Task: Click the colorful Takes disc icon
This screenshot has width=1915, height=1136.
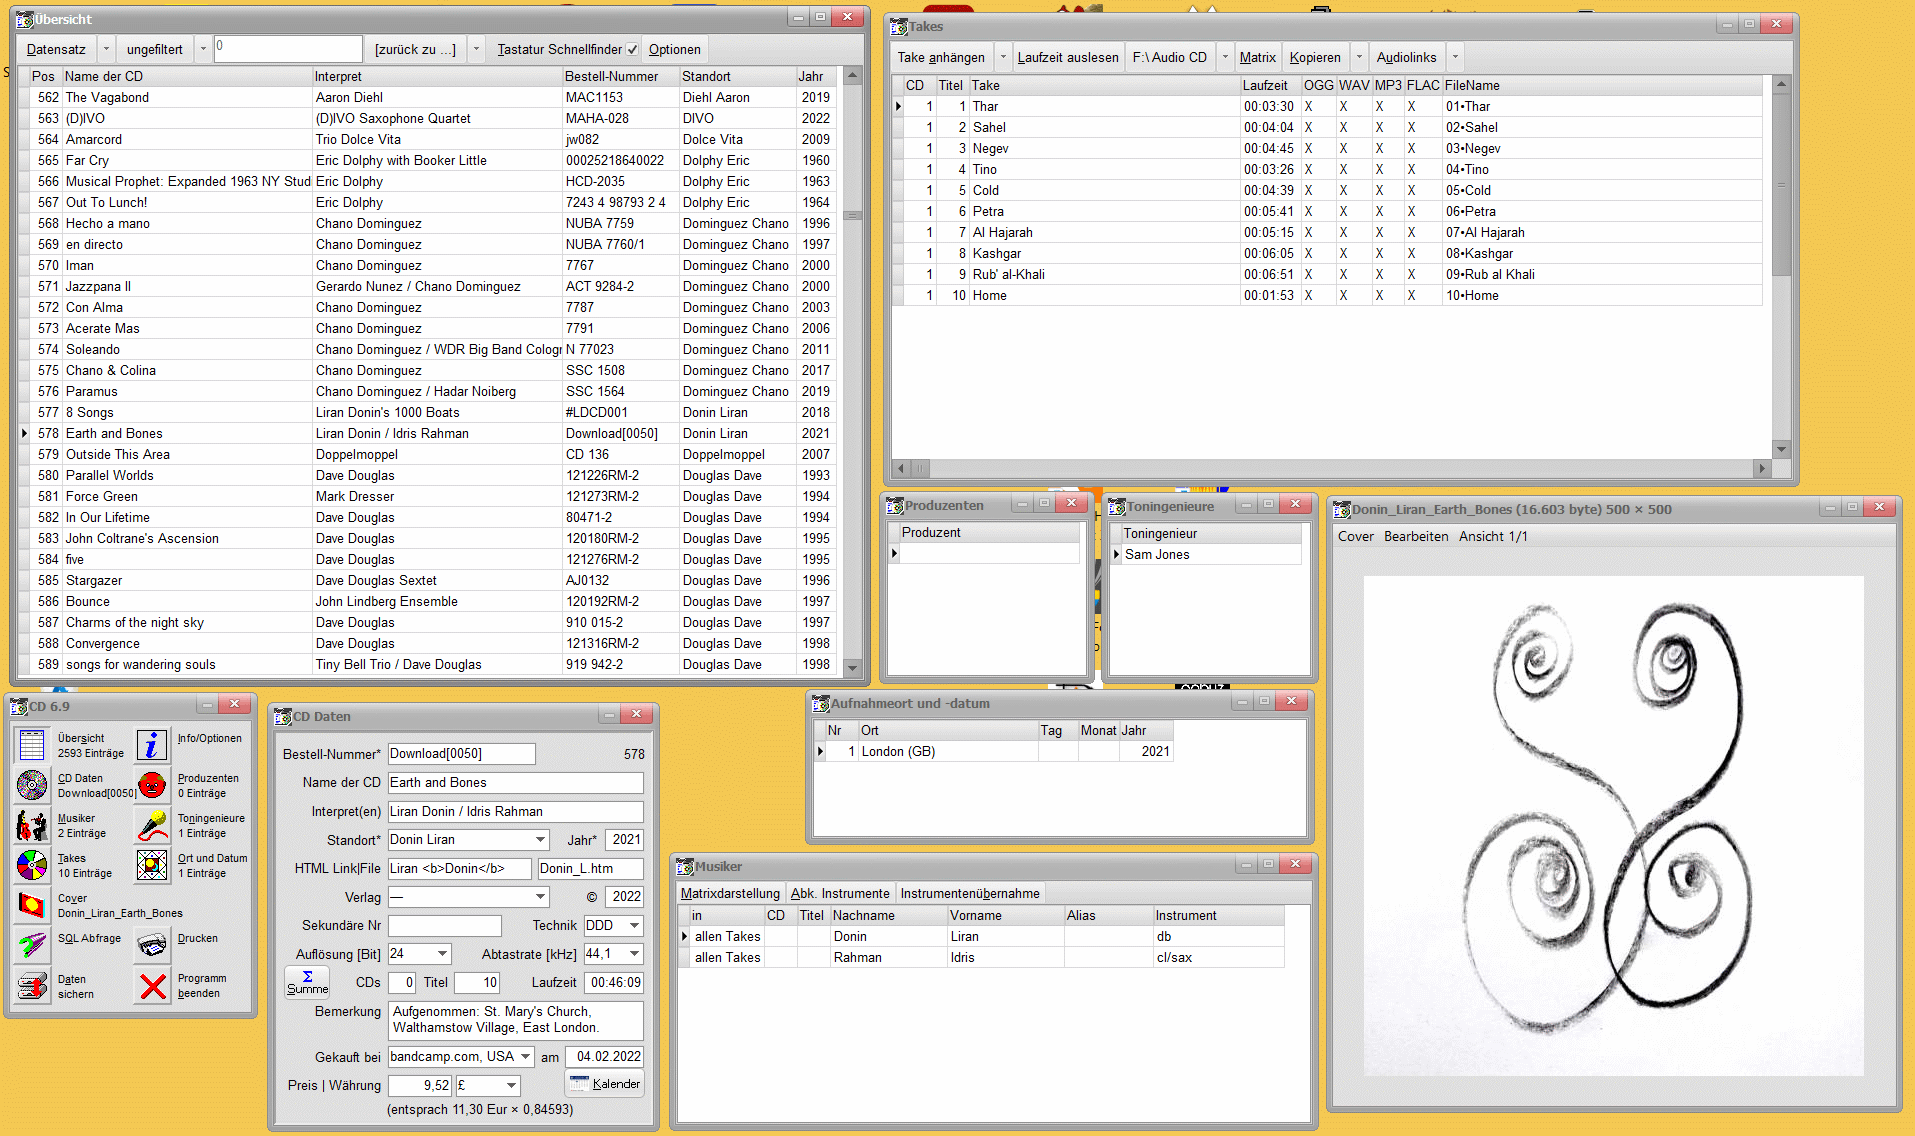Action: click(32, 865)
